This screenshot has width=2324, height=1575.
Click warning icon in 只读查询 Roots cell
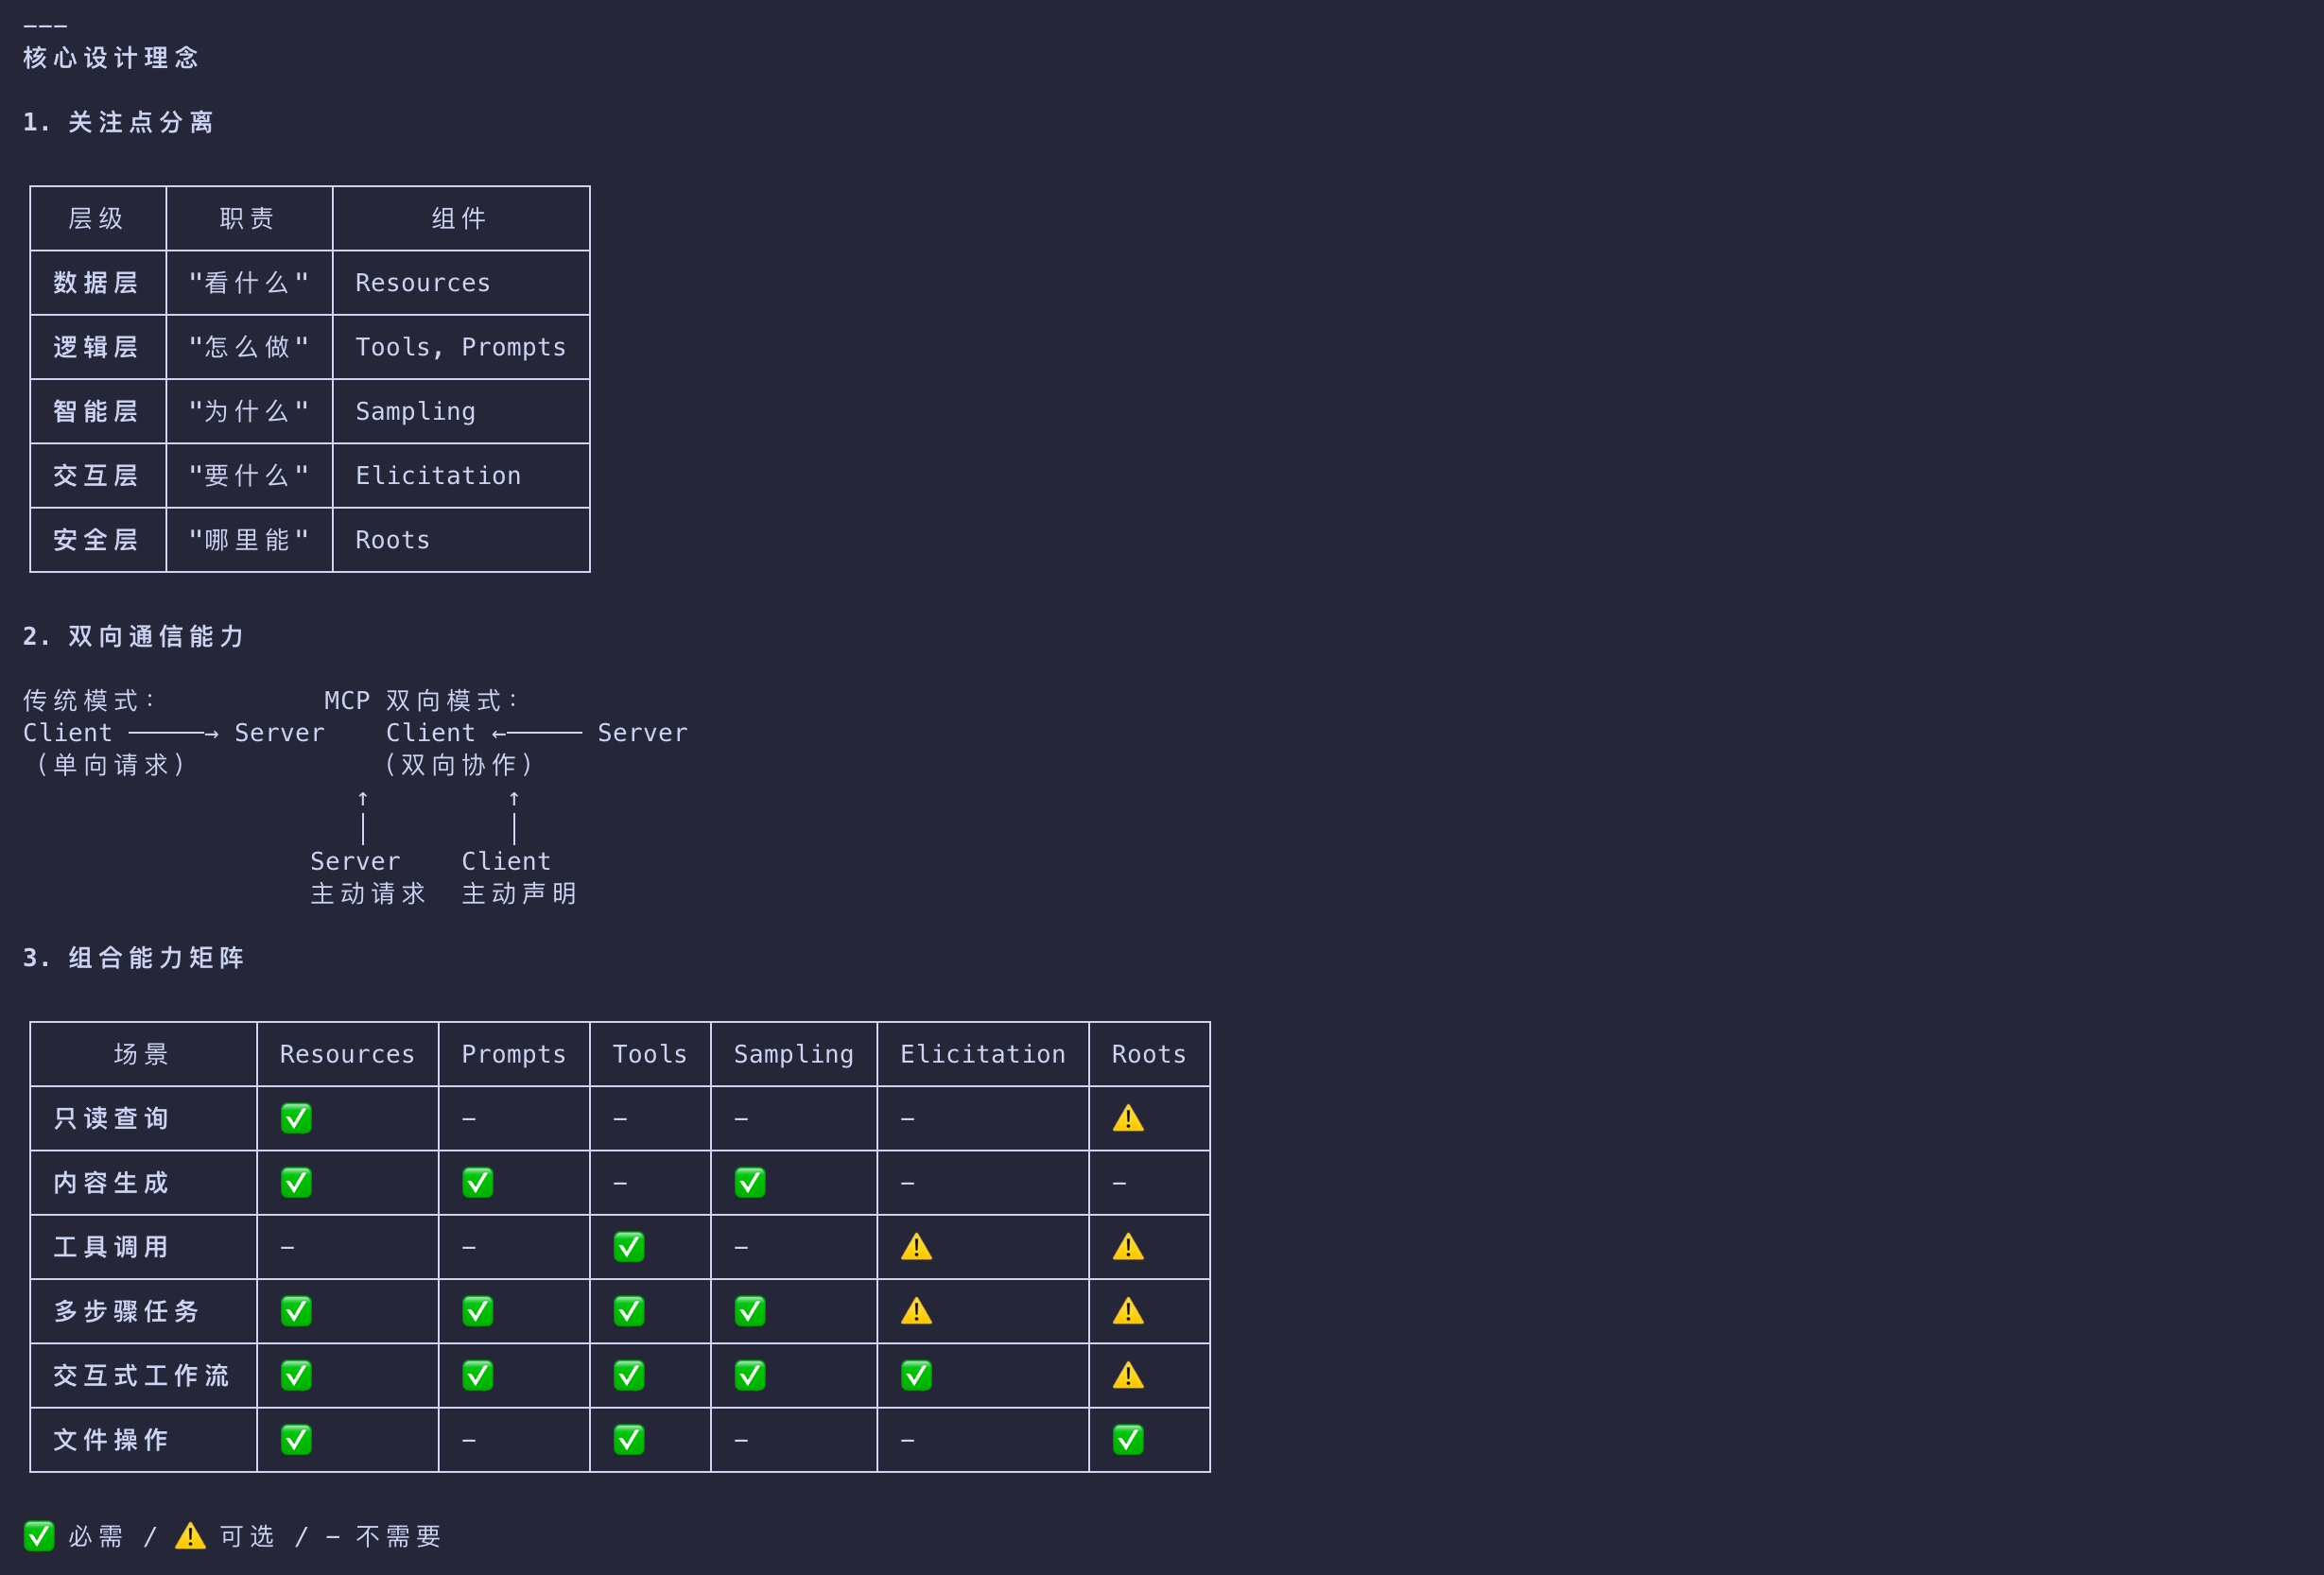point(1128,1118)
